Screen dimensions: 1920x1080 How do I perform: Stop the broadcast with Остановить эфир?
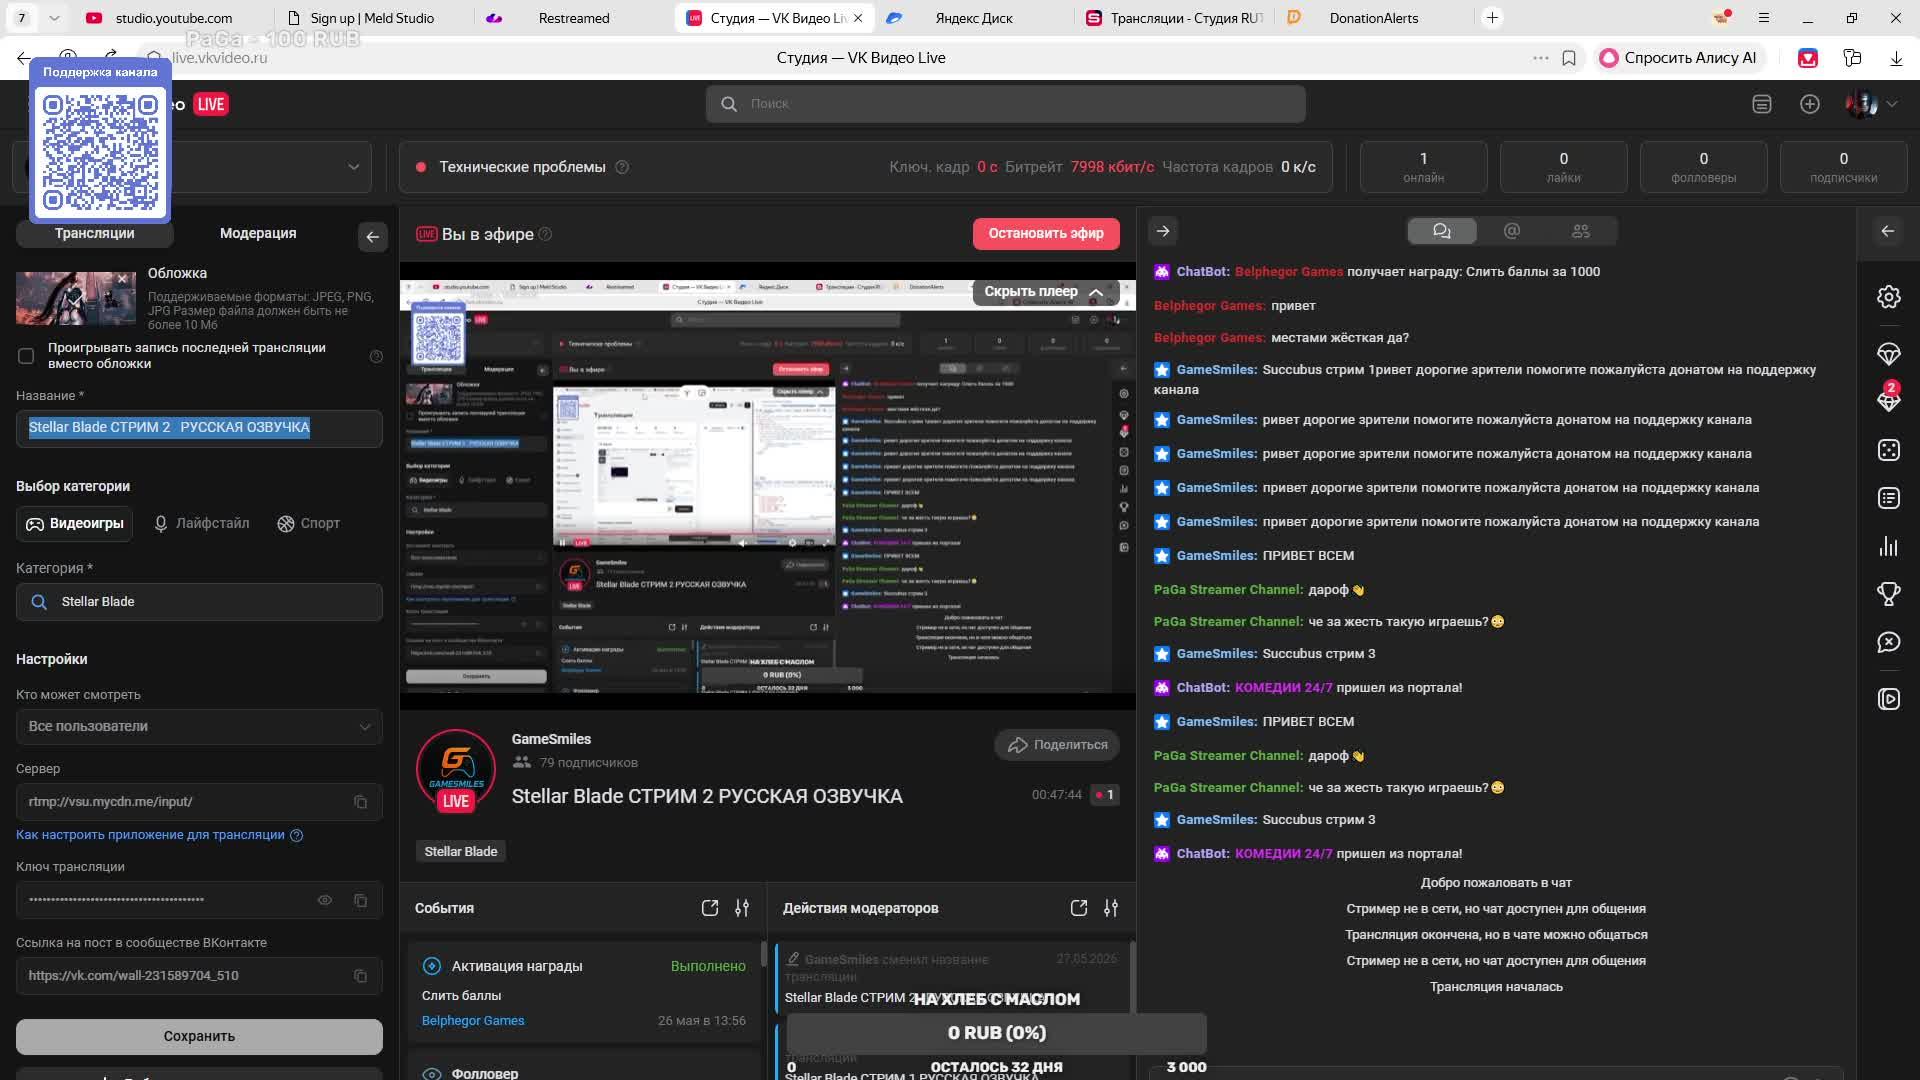[x=1046, y=234]
